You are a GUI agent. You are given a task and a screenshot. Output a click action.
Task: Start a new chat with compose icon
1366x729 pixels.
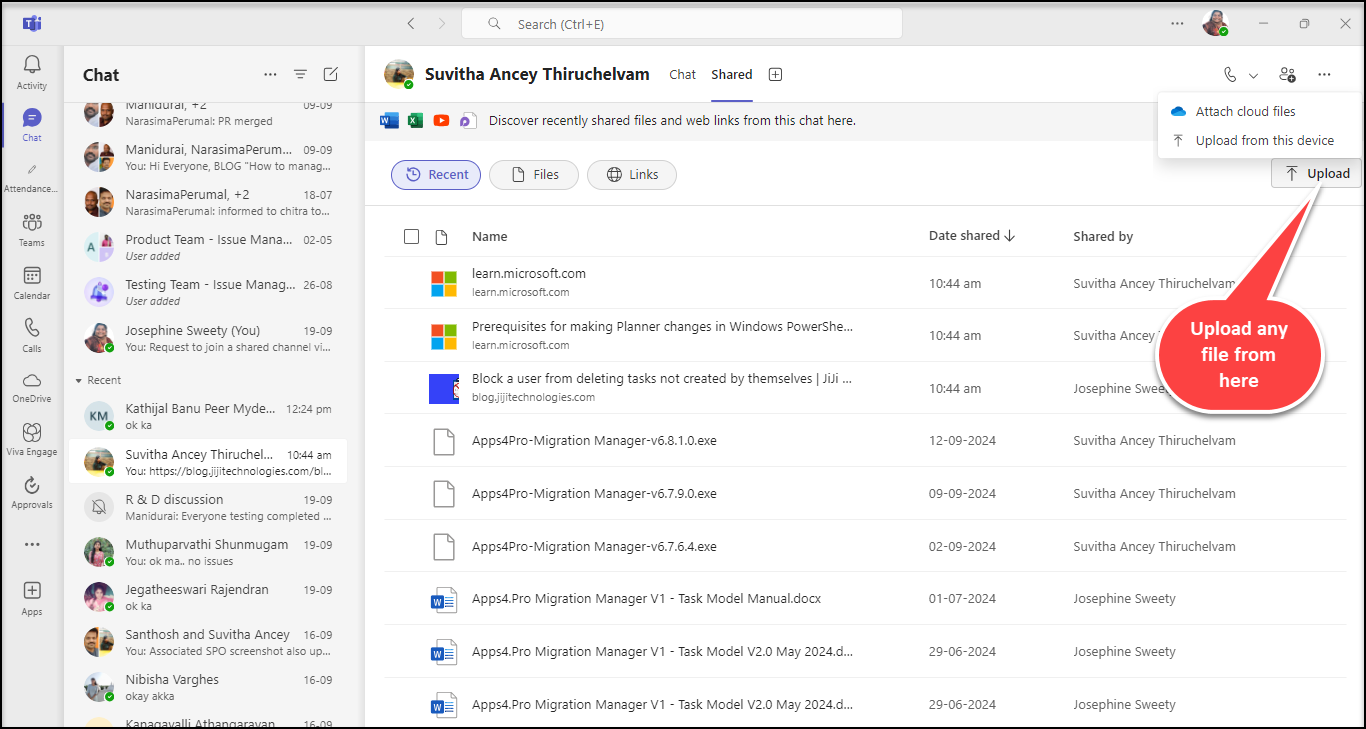pyautogui.click(x=331, y=75)
